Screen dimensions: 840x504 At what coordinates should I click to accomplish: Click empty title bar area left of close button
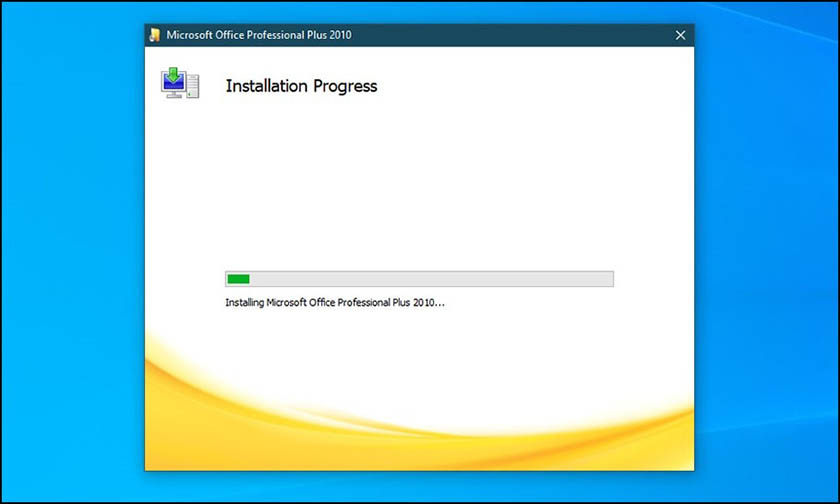pyautogui.click(x=520, y=35)
